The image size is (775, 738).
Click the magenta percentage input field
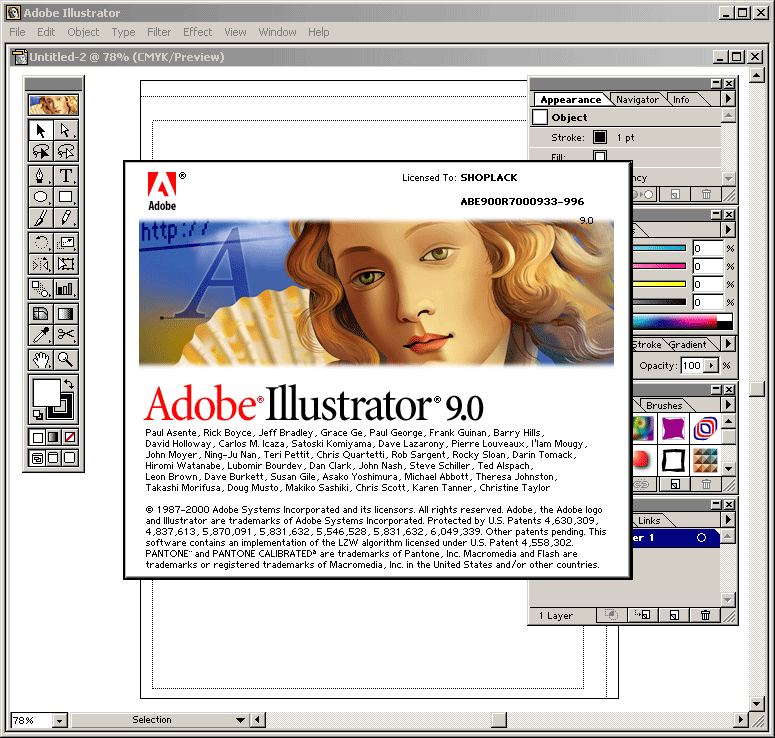pos(708,266)
